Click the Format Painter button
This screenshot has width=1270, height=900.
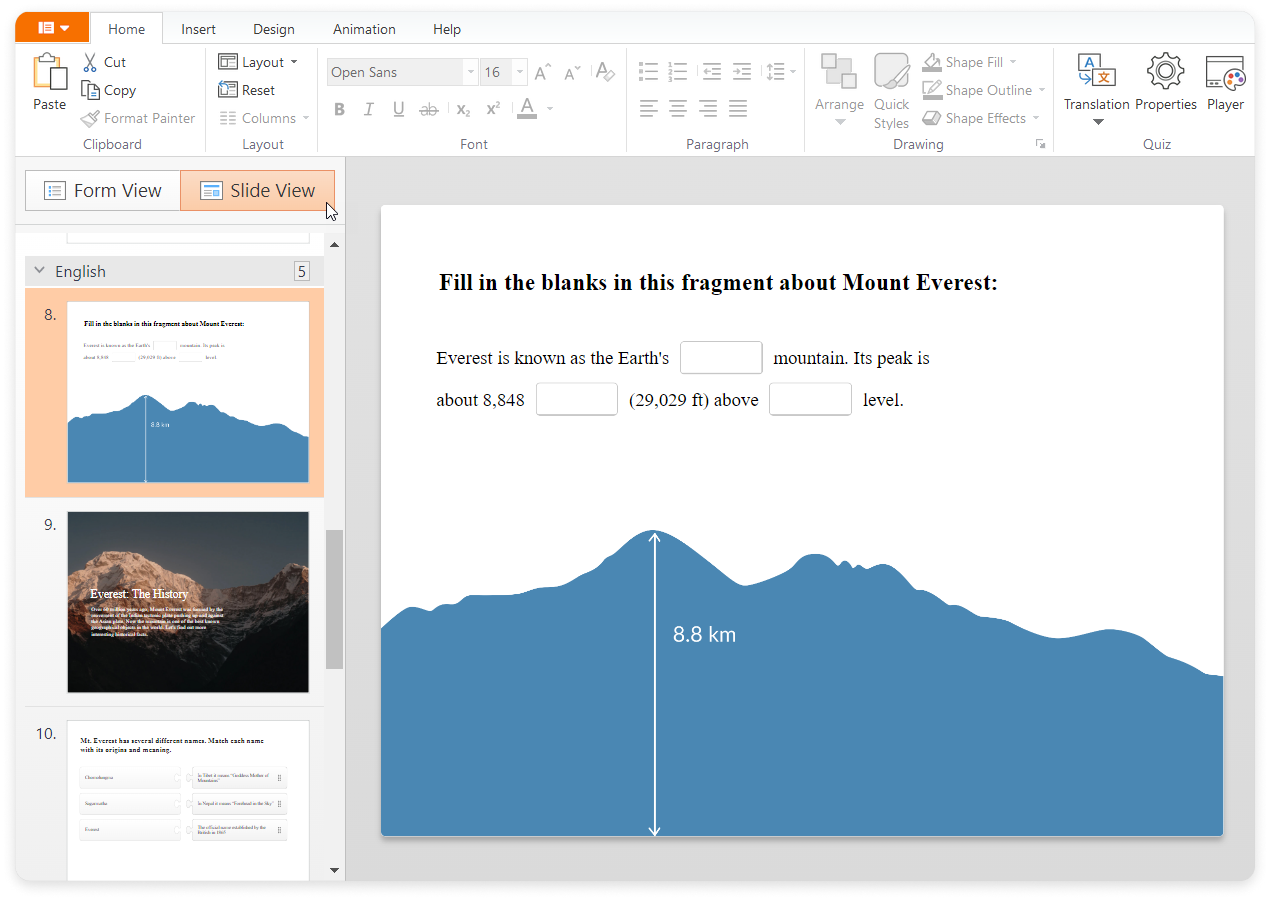(138, 118)
